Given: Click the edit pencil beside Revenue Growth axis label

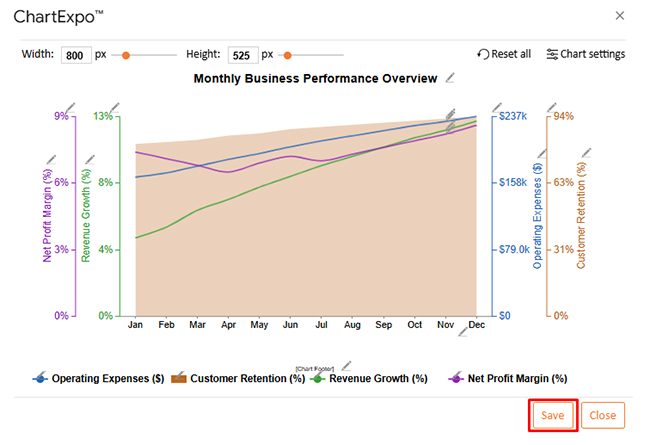Looking at the screenshot, I should [88, 161].
